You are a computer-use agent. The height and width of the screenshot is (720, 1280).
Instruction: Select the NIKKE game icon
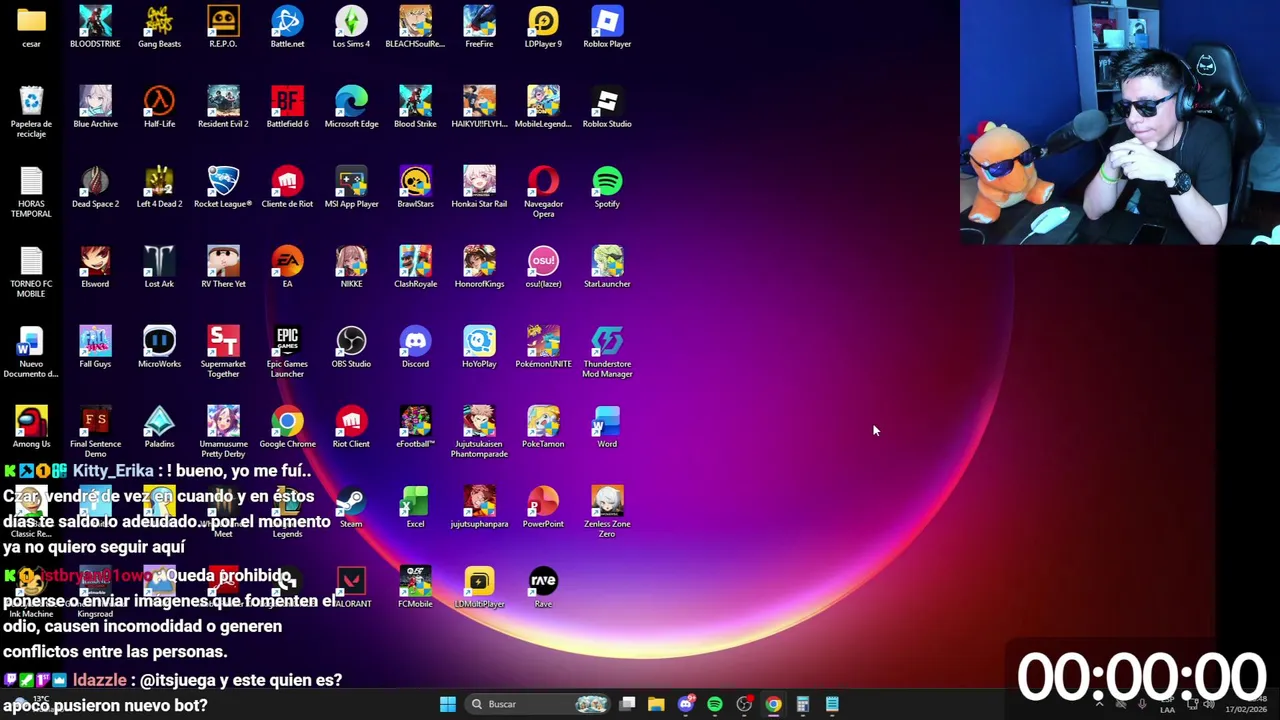point(351,267)
